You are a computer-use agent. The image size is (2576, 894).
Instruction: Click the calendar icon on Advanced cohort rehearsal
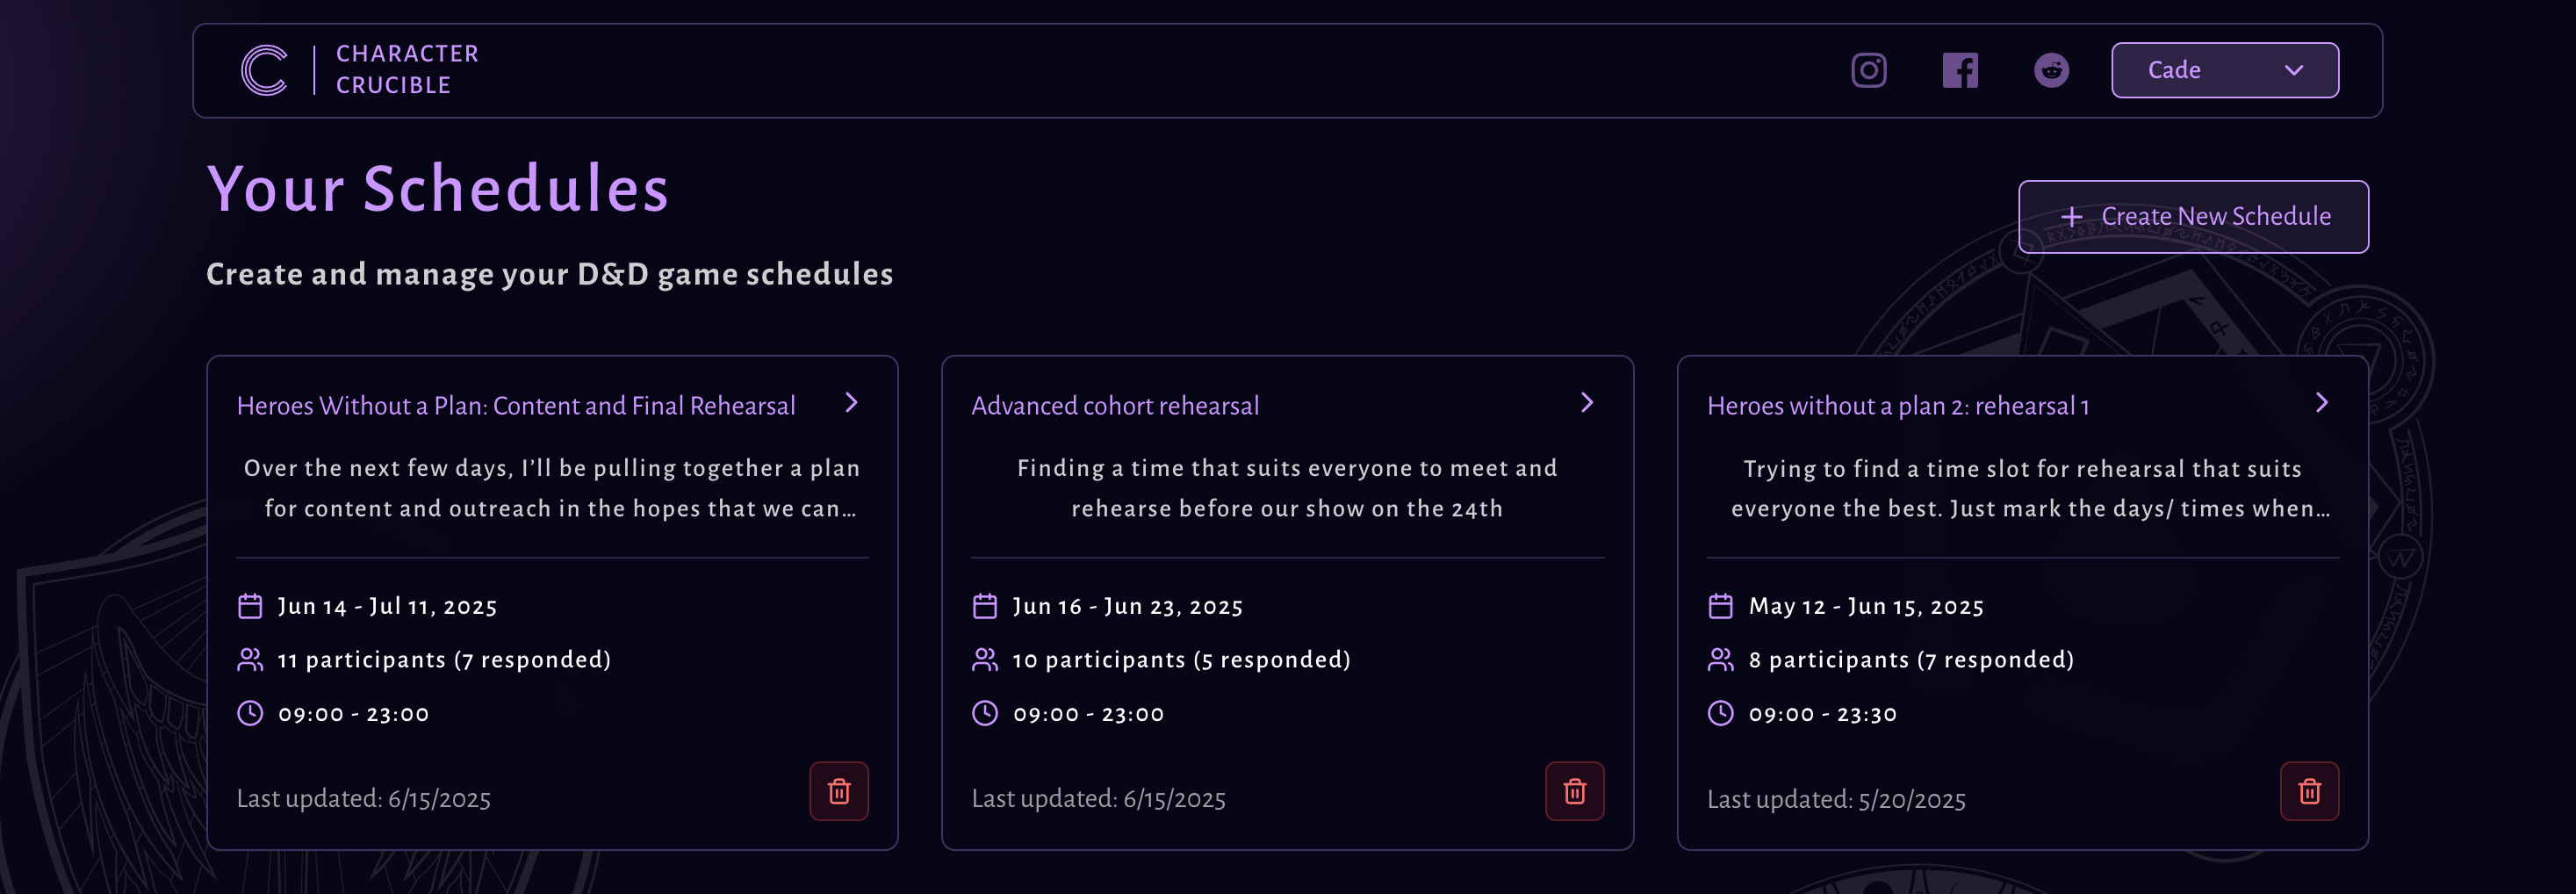point(985,604)
